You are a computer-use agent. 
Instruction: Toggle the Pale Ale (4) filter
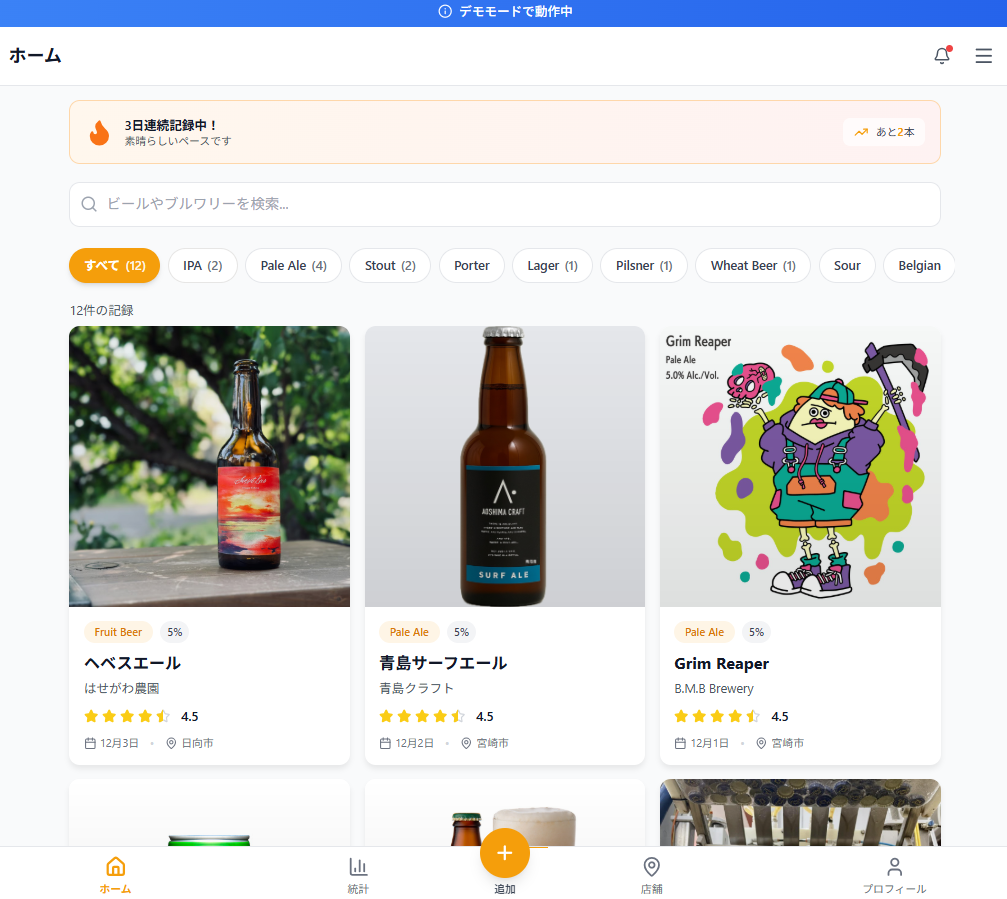(x=293, y=266)
